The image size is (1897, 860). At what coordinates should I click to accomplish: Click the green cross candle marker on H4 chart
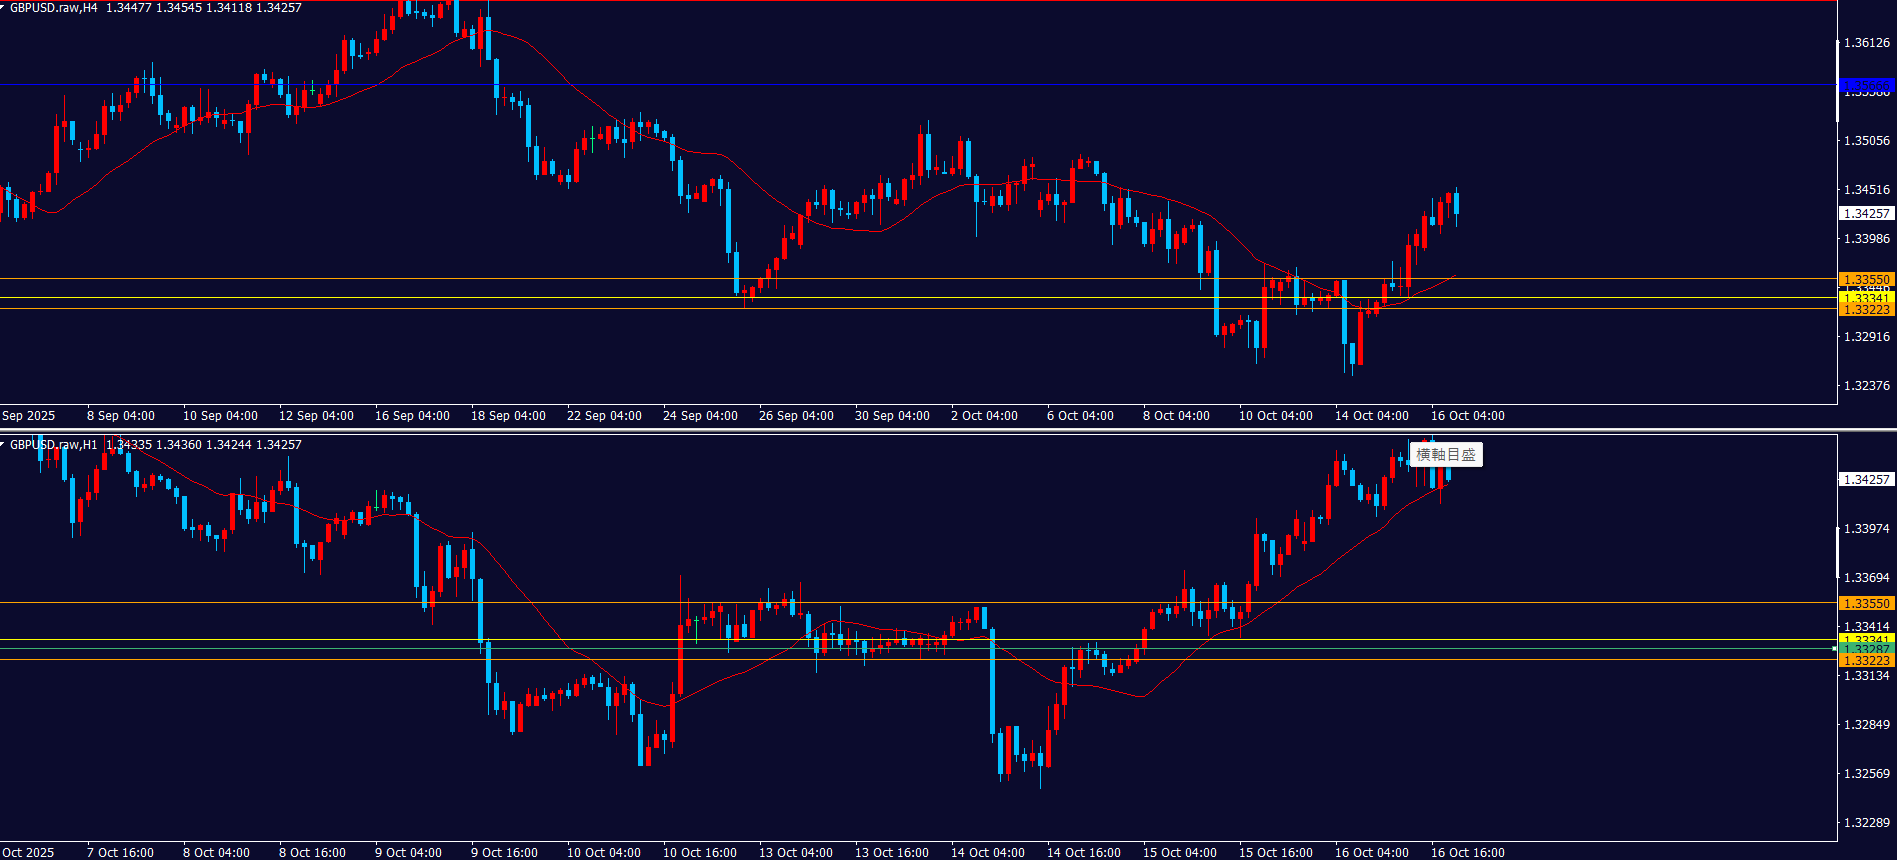coord(313,90)
